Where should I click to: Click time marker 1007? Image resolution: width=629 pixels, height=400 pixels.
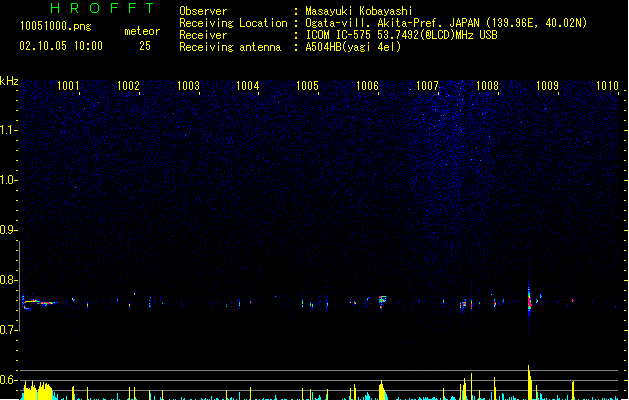click(x=427, y=86)
